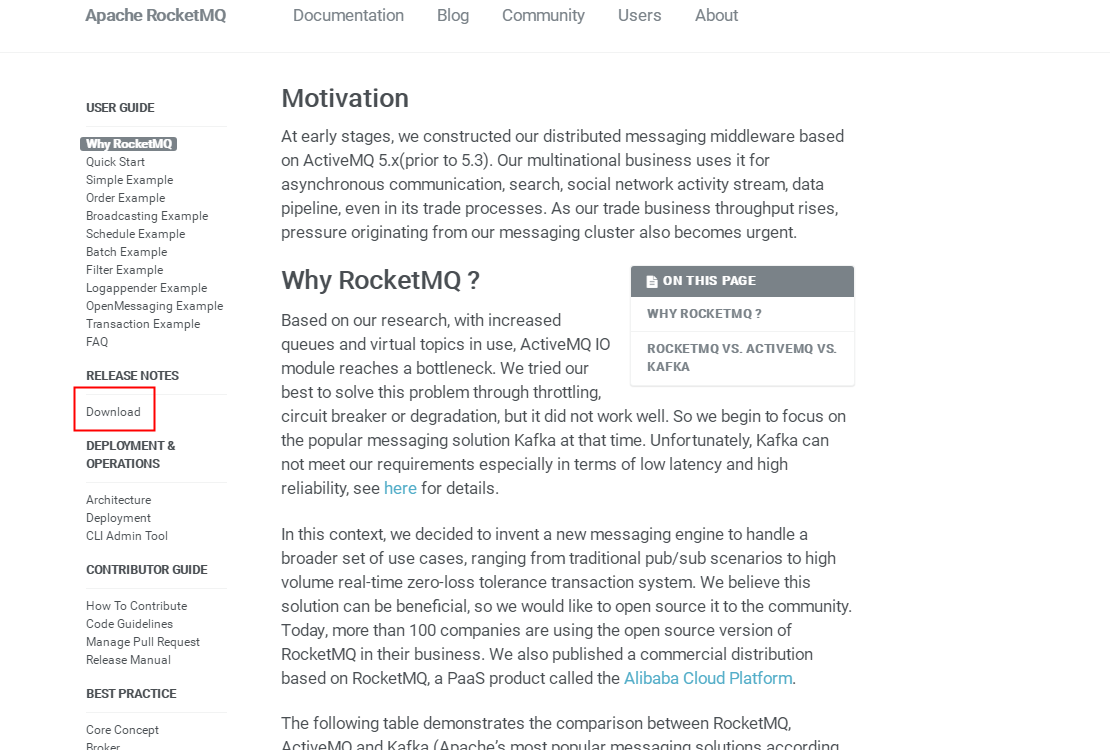This screenshot has width=1110, height=750.
Task: Open the Code Guidelines page
Action: click(130, 624)
